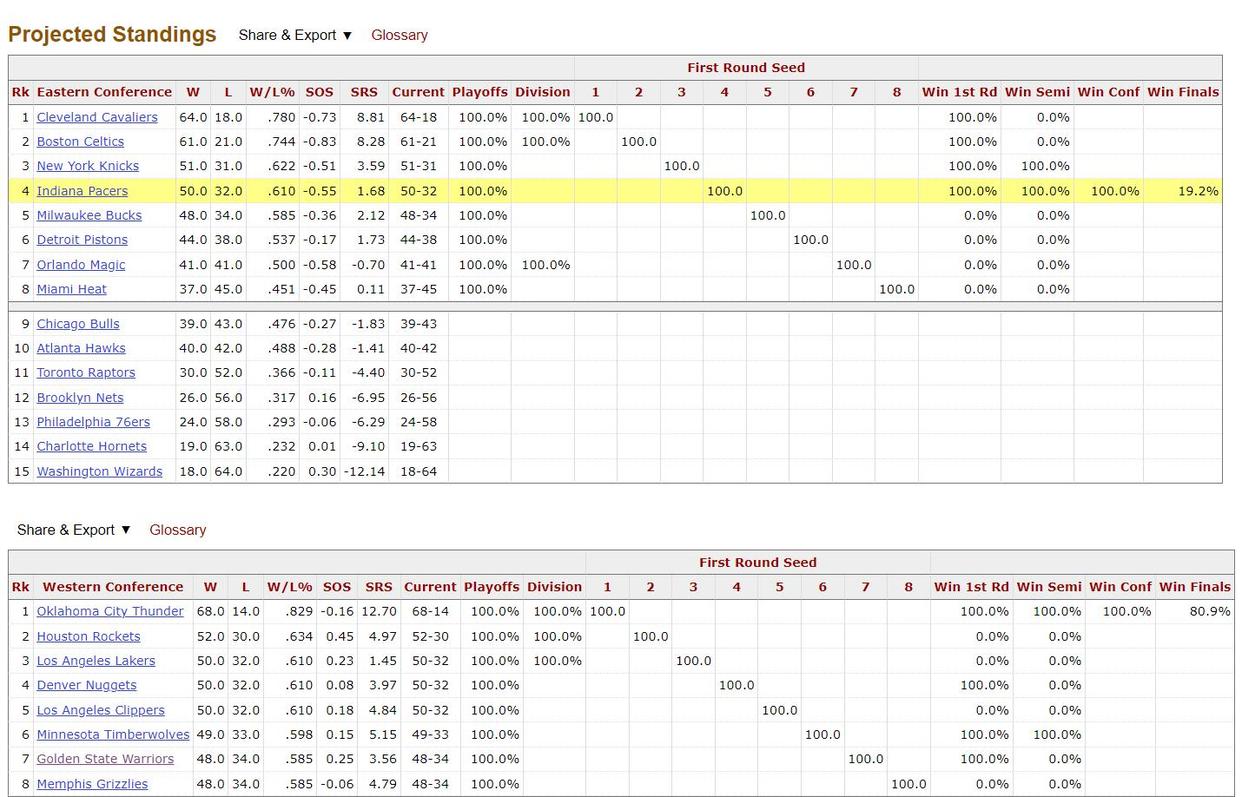Sort Western table by SRS header
Screen dimensions: 1242x797
[x=379, y=587]
